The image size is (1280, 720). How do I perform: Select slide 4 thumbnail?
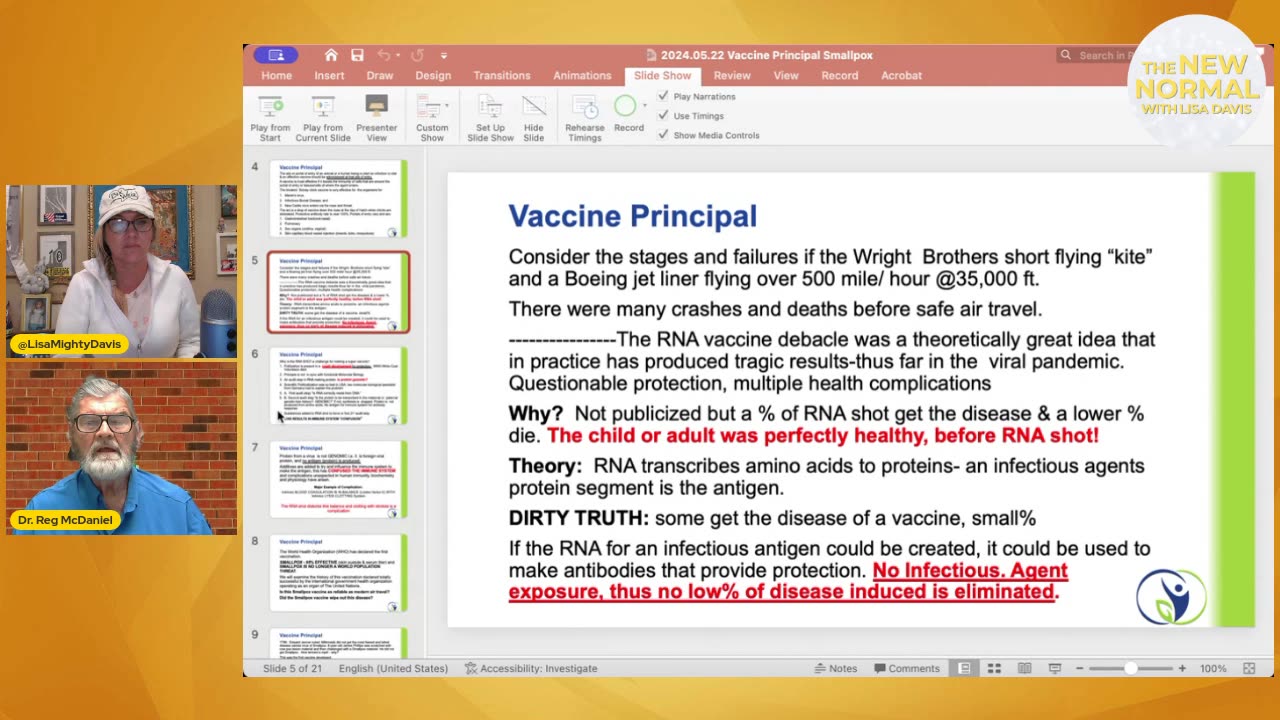(338, 198)
